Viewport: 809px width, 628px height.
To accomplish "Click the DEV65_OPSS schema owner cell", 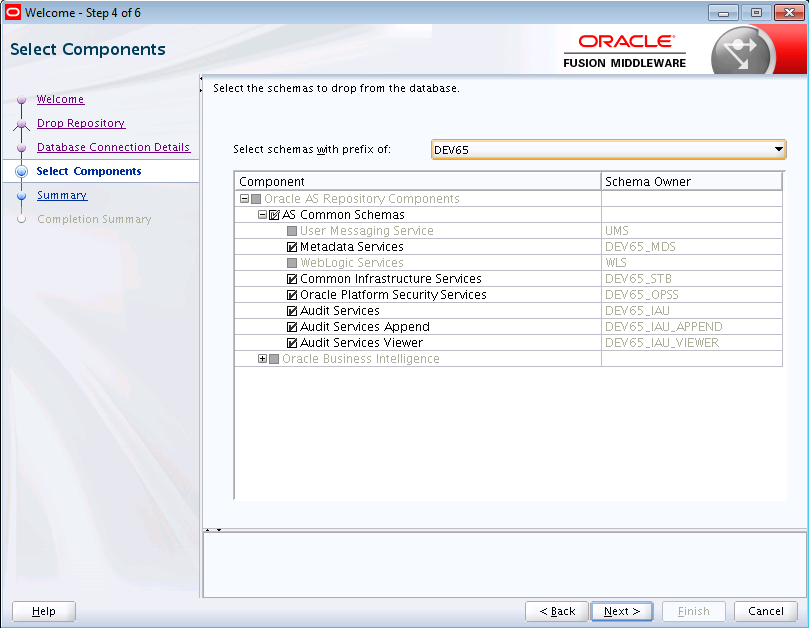I will point(692,295).
